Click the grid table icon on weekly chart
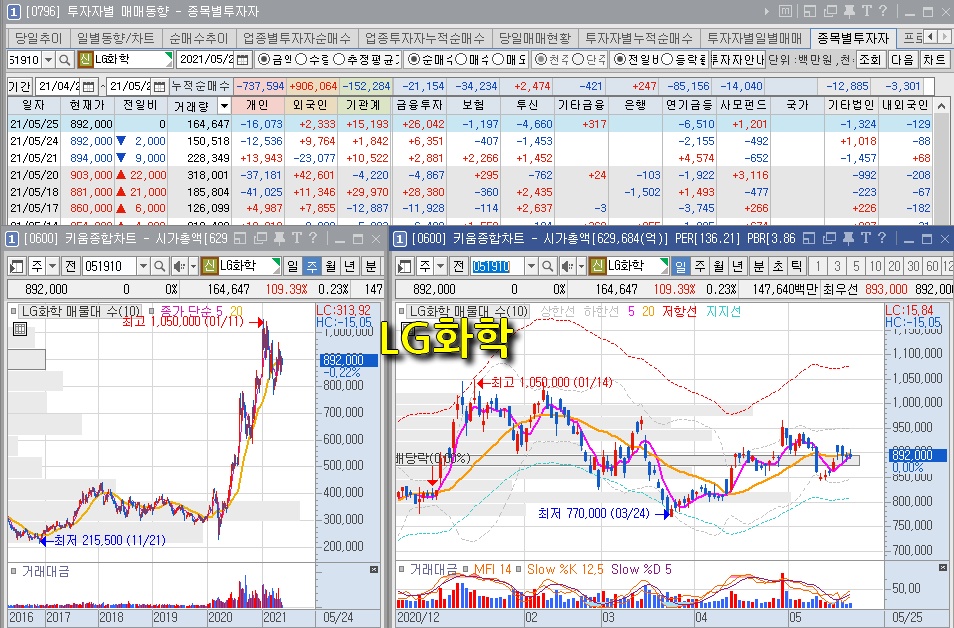 [19, 329]
